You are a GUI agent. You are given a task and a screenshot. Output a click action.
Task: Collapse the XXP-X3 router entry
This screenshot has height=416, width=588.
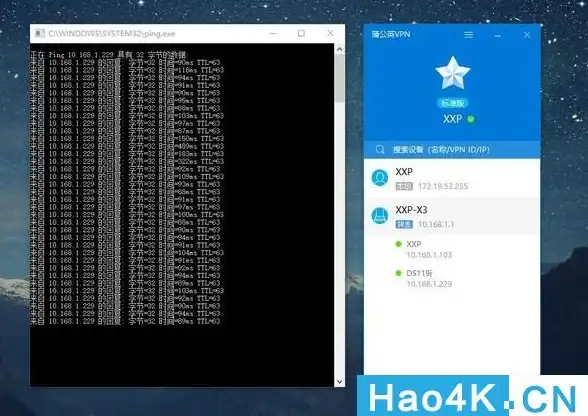point(452,216)
